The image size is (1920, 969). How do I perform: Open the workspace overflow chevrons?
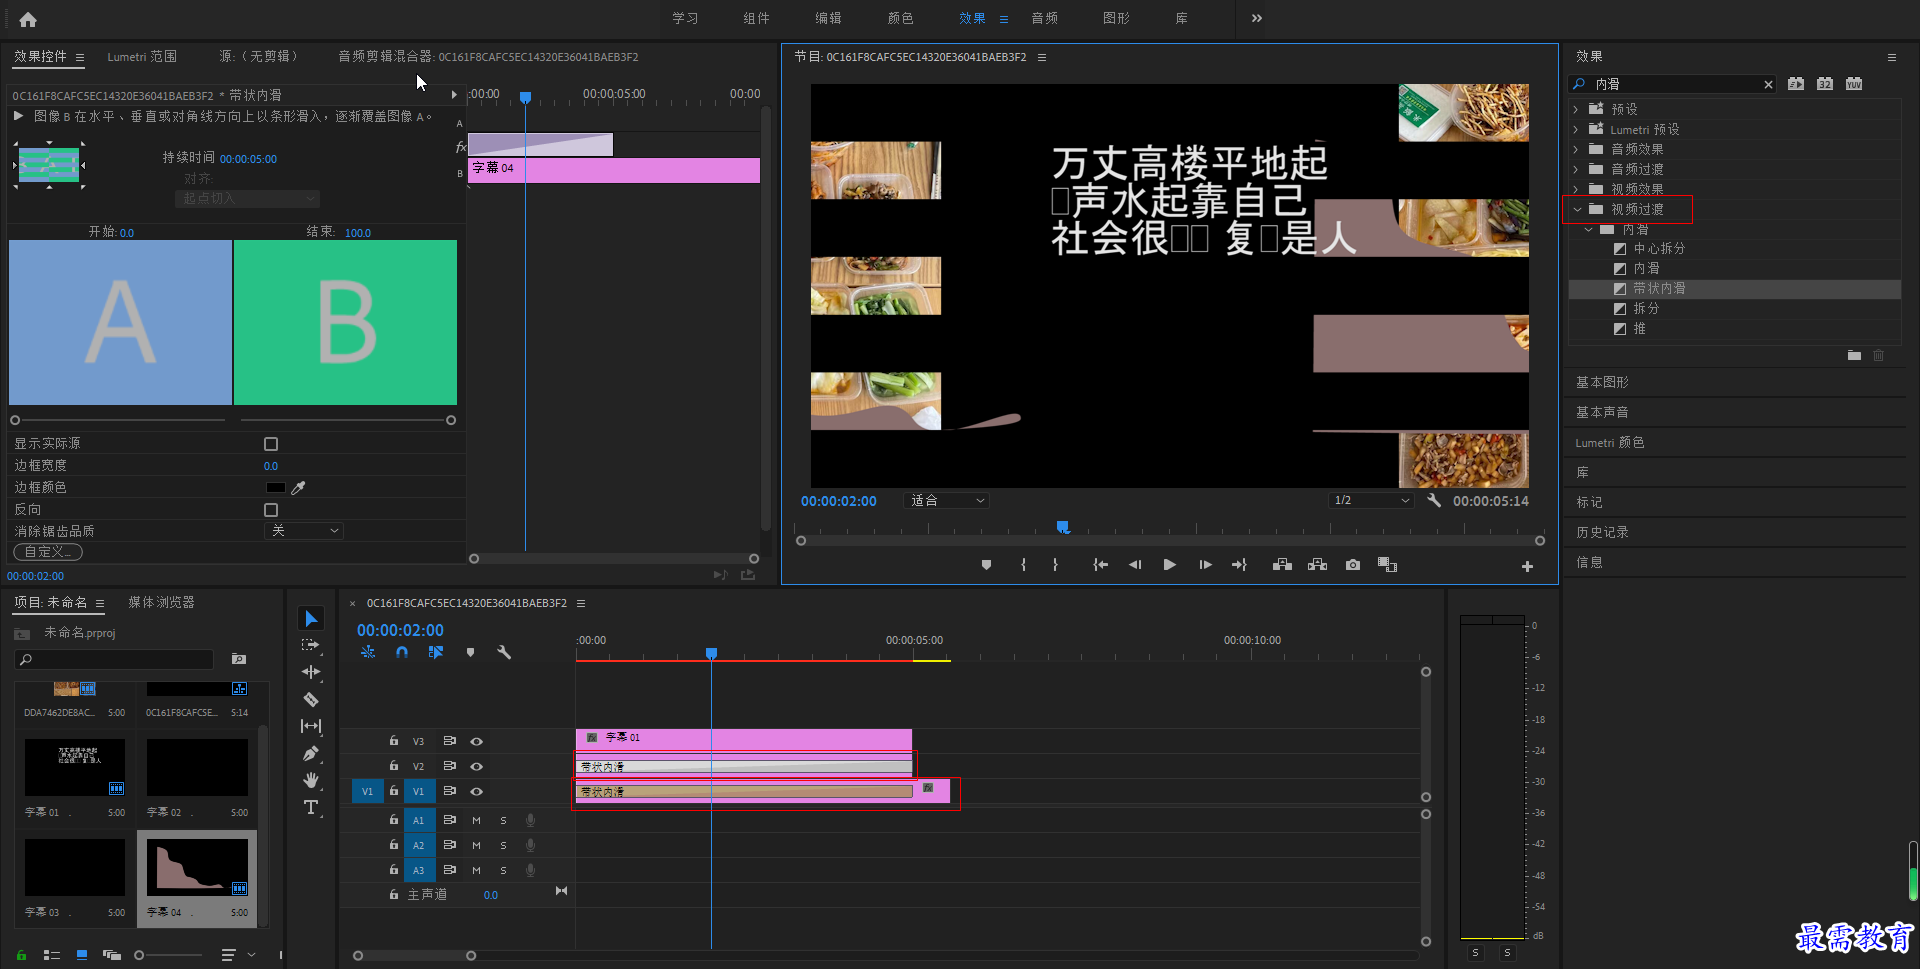[1257, 18]
